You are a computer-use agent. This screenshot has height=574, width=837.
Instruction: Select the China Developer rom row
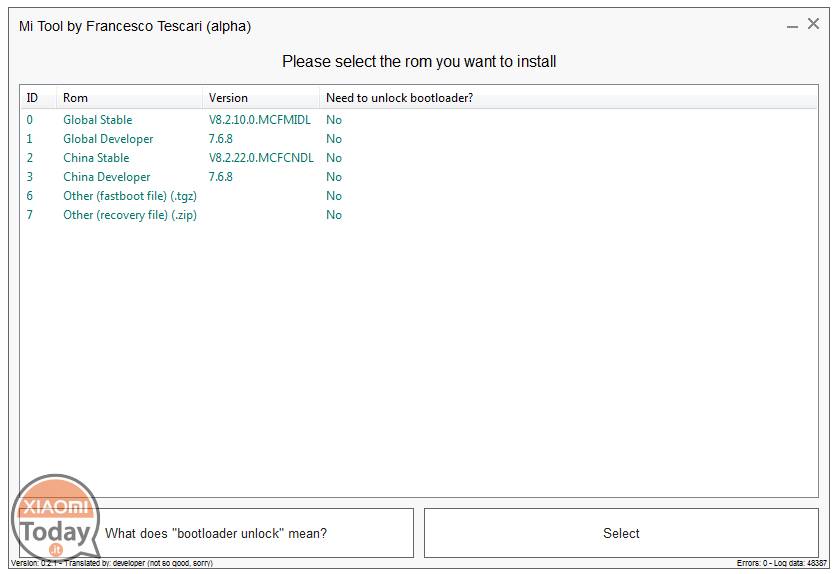[419, 177]
